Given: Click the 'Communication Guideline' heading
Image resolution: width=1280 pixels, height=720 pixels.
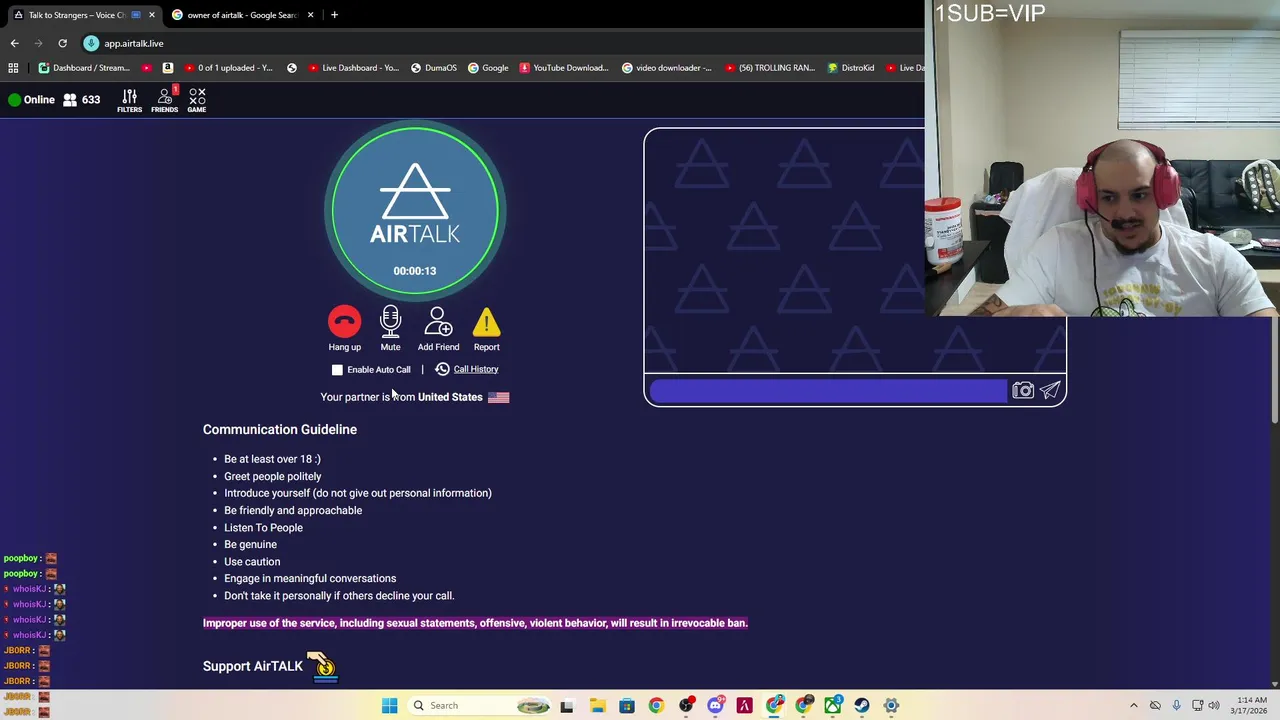Looking at the screenshot, I should 280,429.
